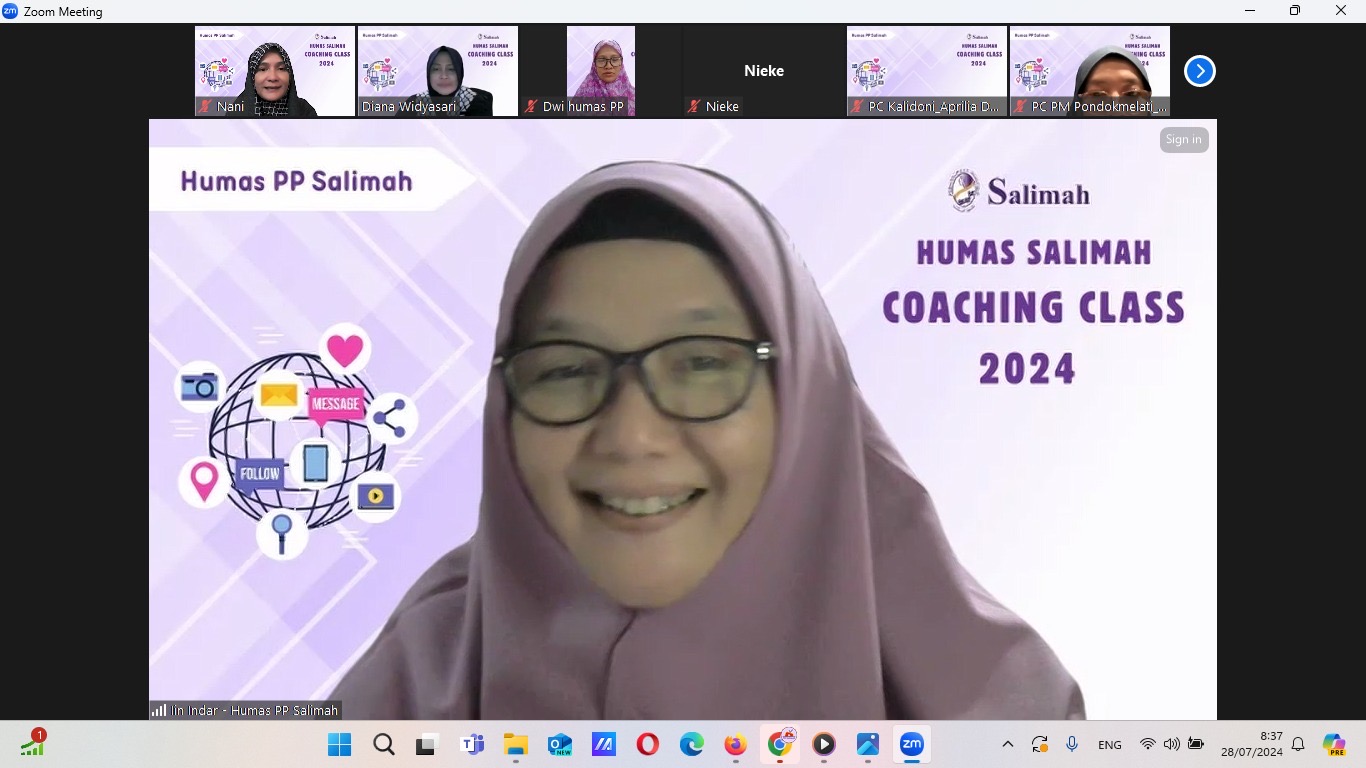The image size is (1366, 768).
Task: Click the muted mic icon beside PC Kalidoni
Action: [x=857, y=106]
